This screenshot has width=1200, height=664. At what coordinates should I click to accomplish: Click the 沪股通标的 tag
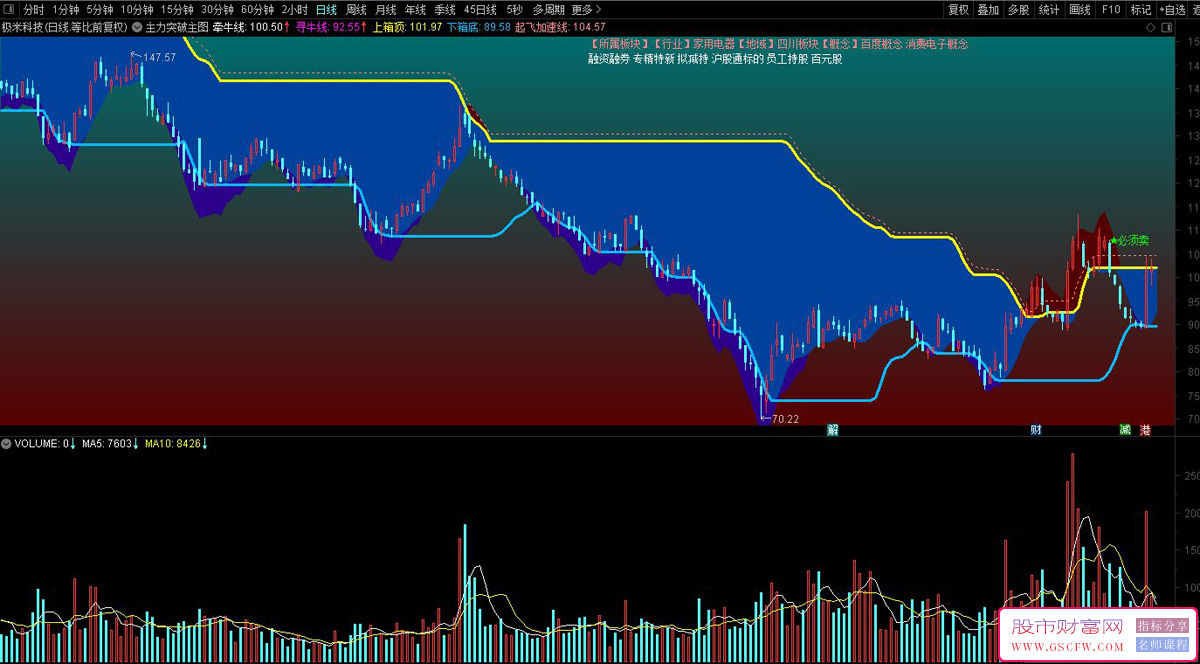pos(738,59)
